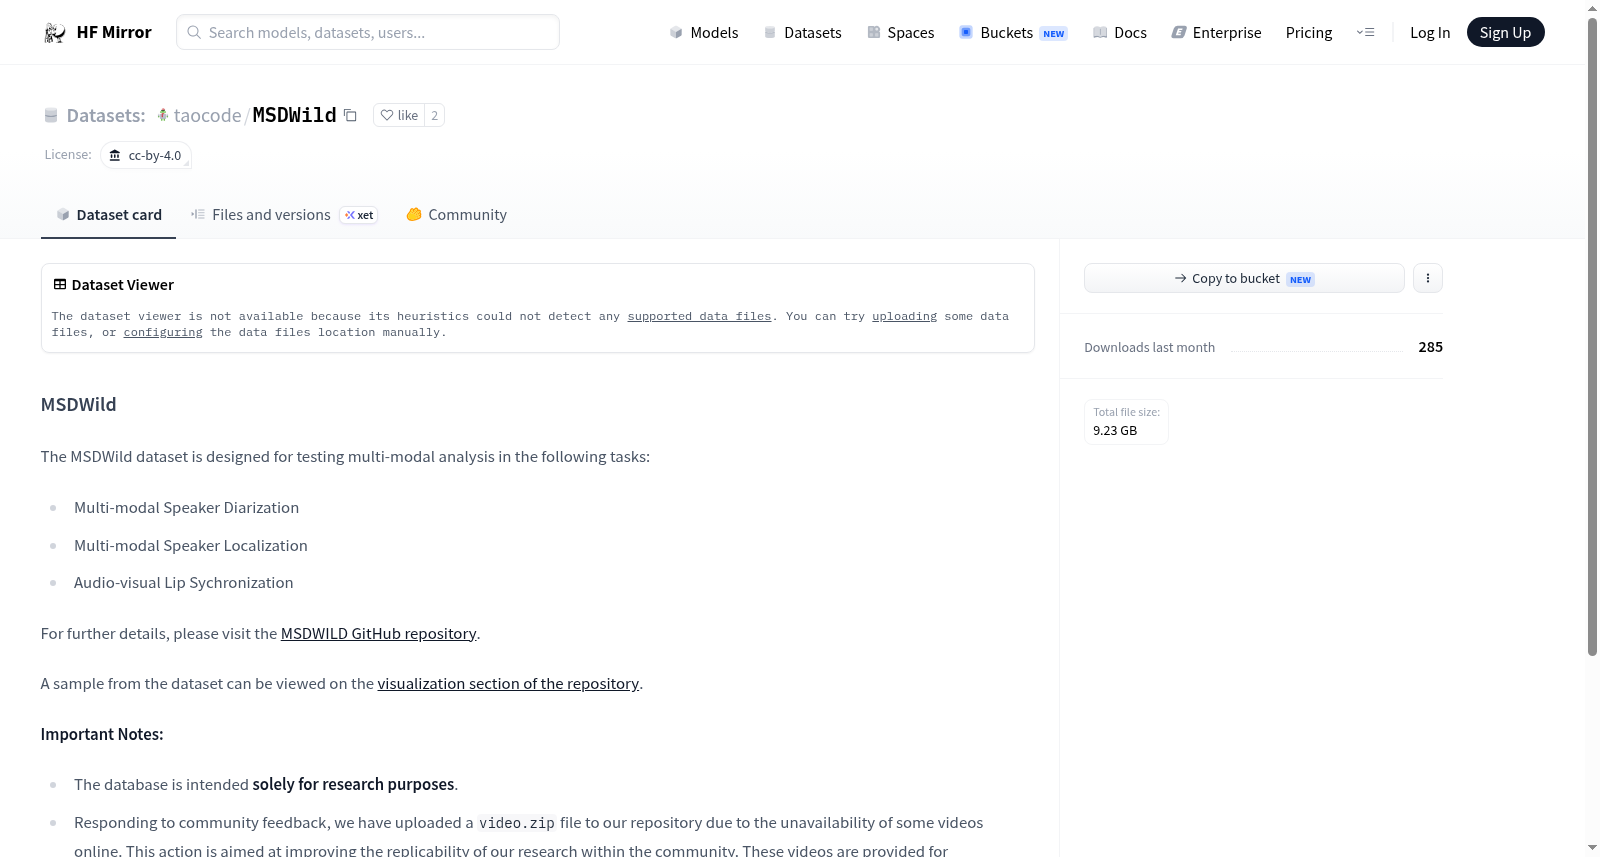Click the Multi-modal Speaker Localization item
This screenshot has width=1600, height=857.
tap(191, 545)
